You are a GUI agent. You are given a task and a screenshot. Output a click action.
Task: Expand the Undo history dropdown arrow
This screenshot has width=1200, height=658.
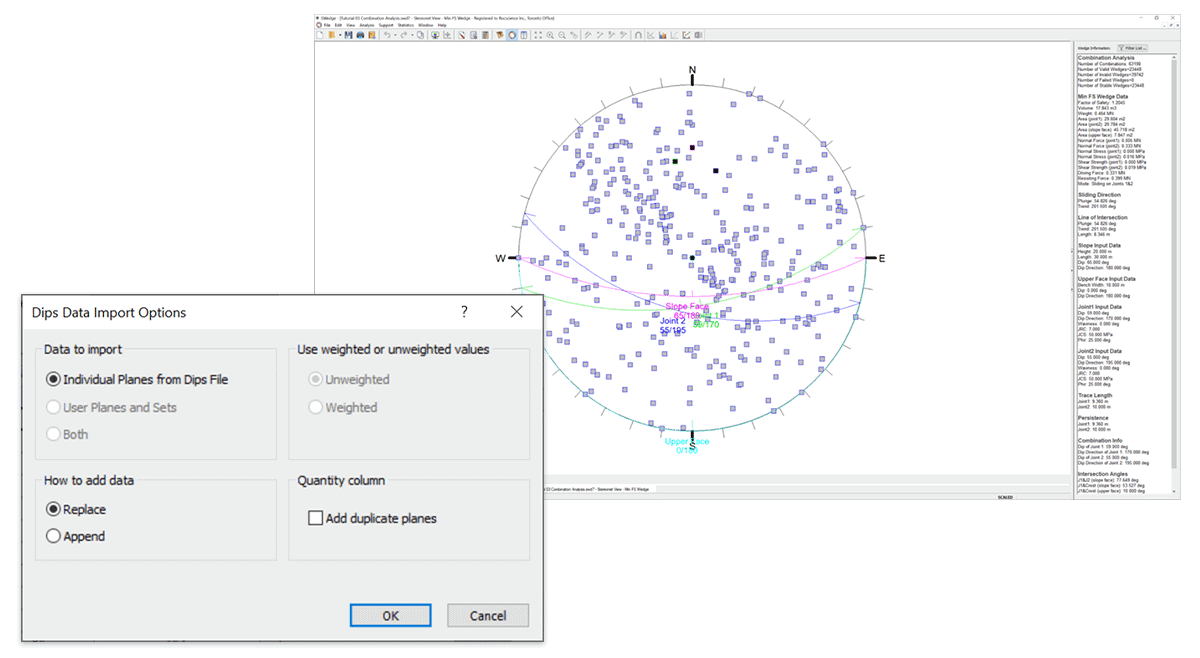coord(395,35)
